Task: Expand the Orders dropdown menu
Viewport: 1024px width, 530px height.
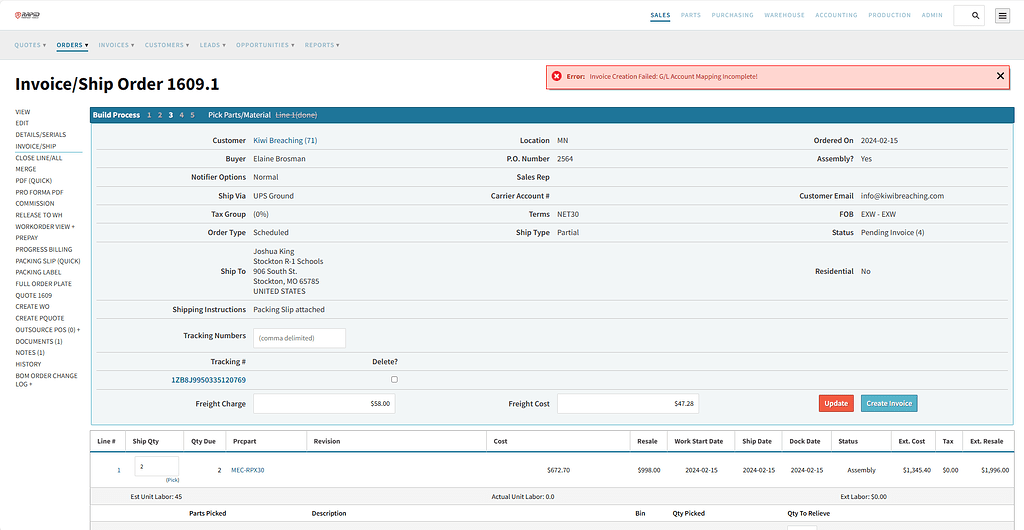Action: tap(72, 45)
